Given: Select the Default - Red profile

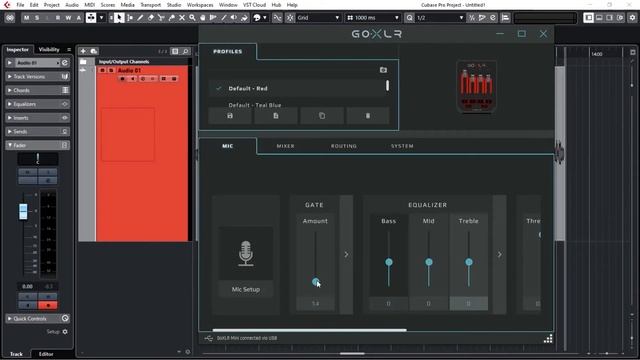Looking at the screenshot, I should tap(297, 88).
